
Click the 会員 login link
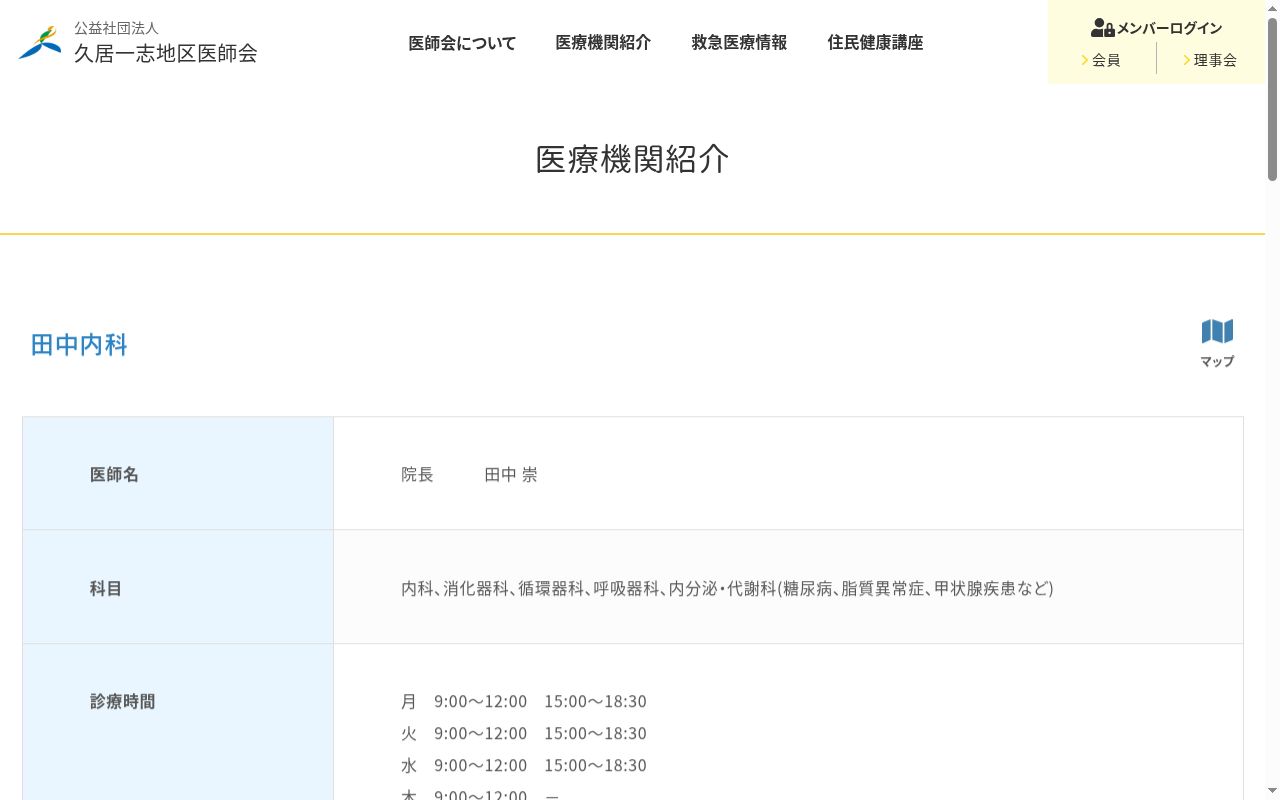[1101, 60]
